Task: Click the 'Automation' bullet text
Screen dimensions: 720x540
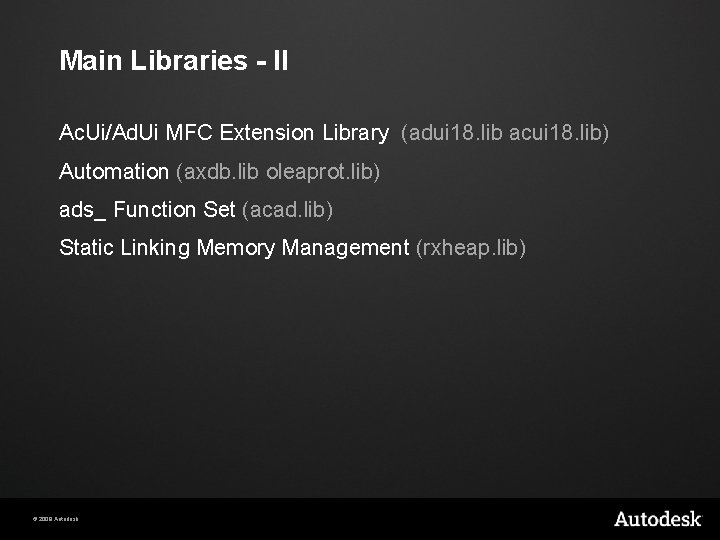Action: point(114,171)
